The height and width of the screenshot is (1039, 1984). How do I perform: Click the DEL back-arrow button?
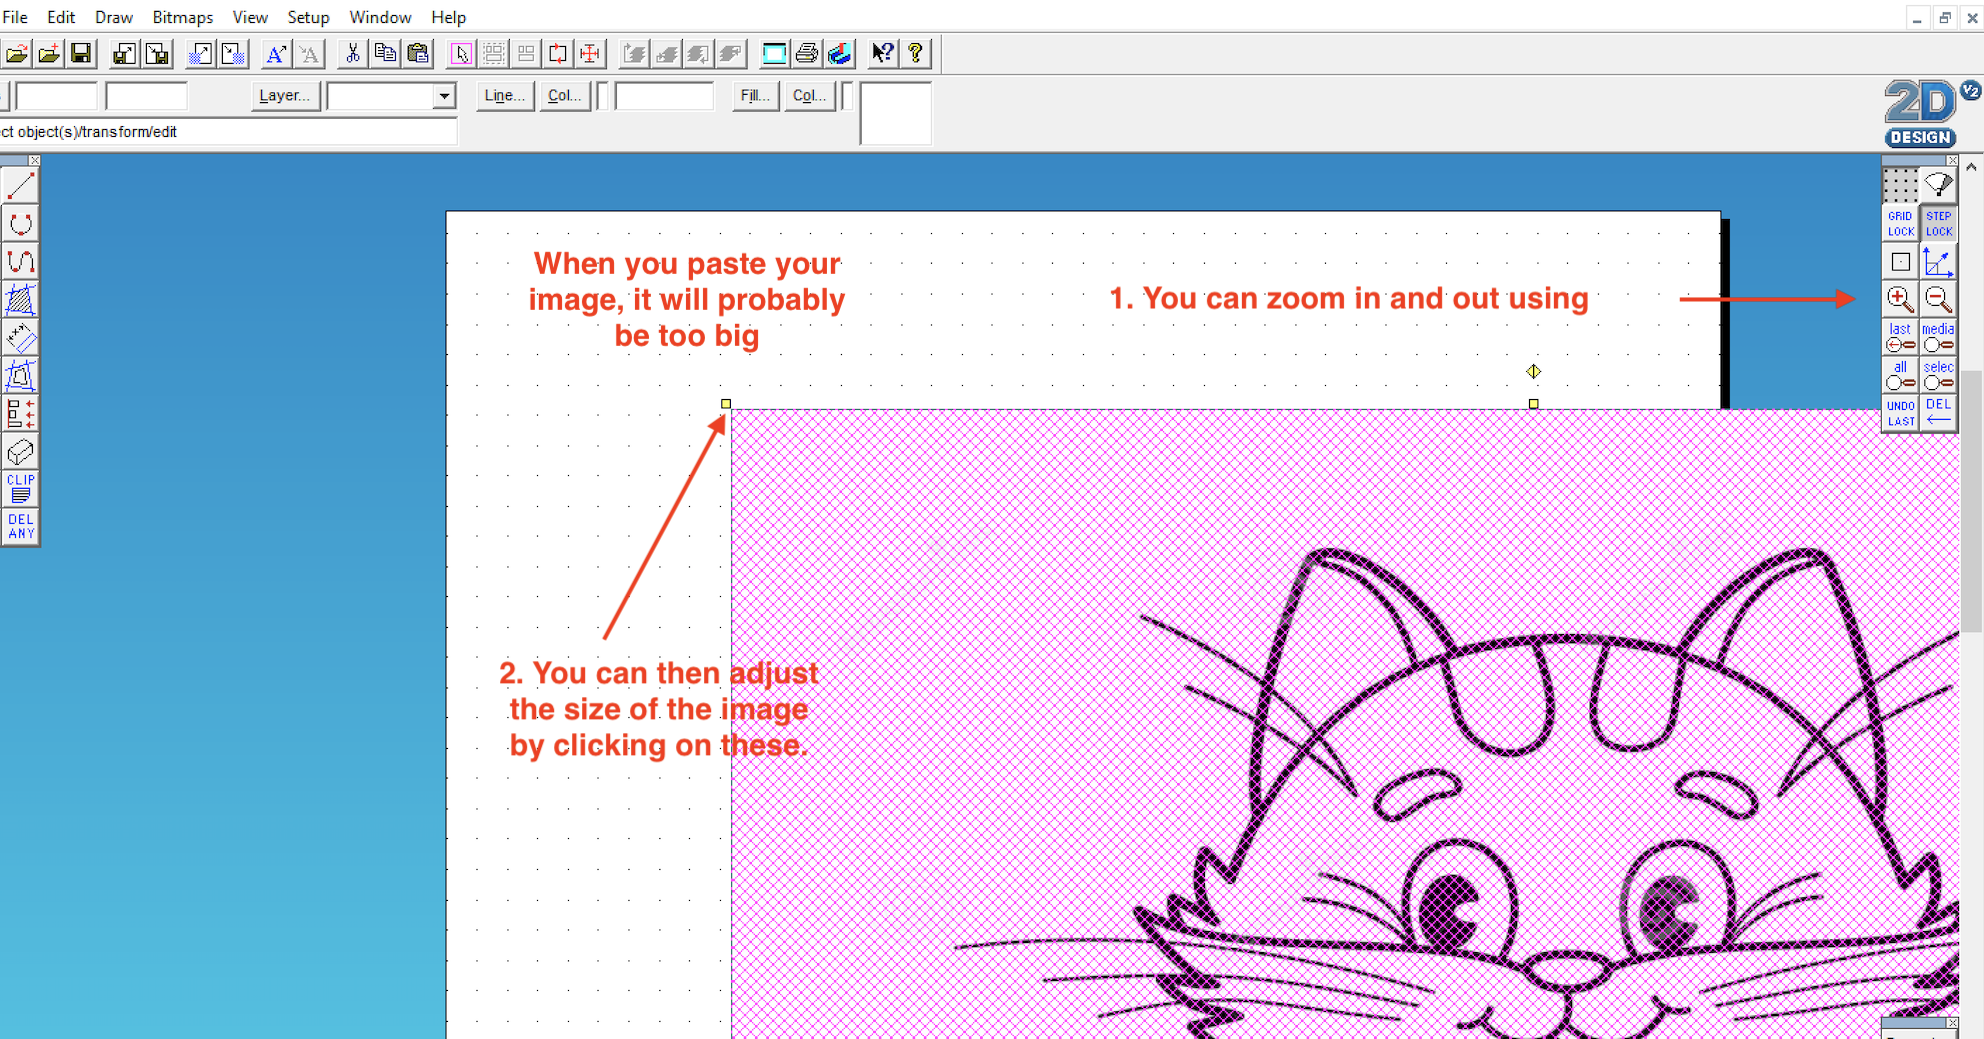[1938, 413]
